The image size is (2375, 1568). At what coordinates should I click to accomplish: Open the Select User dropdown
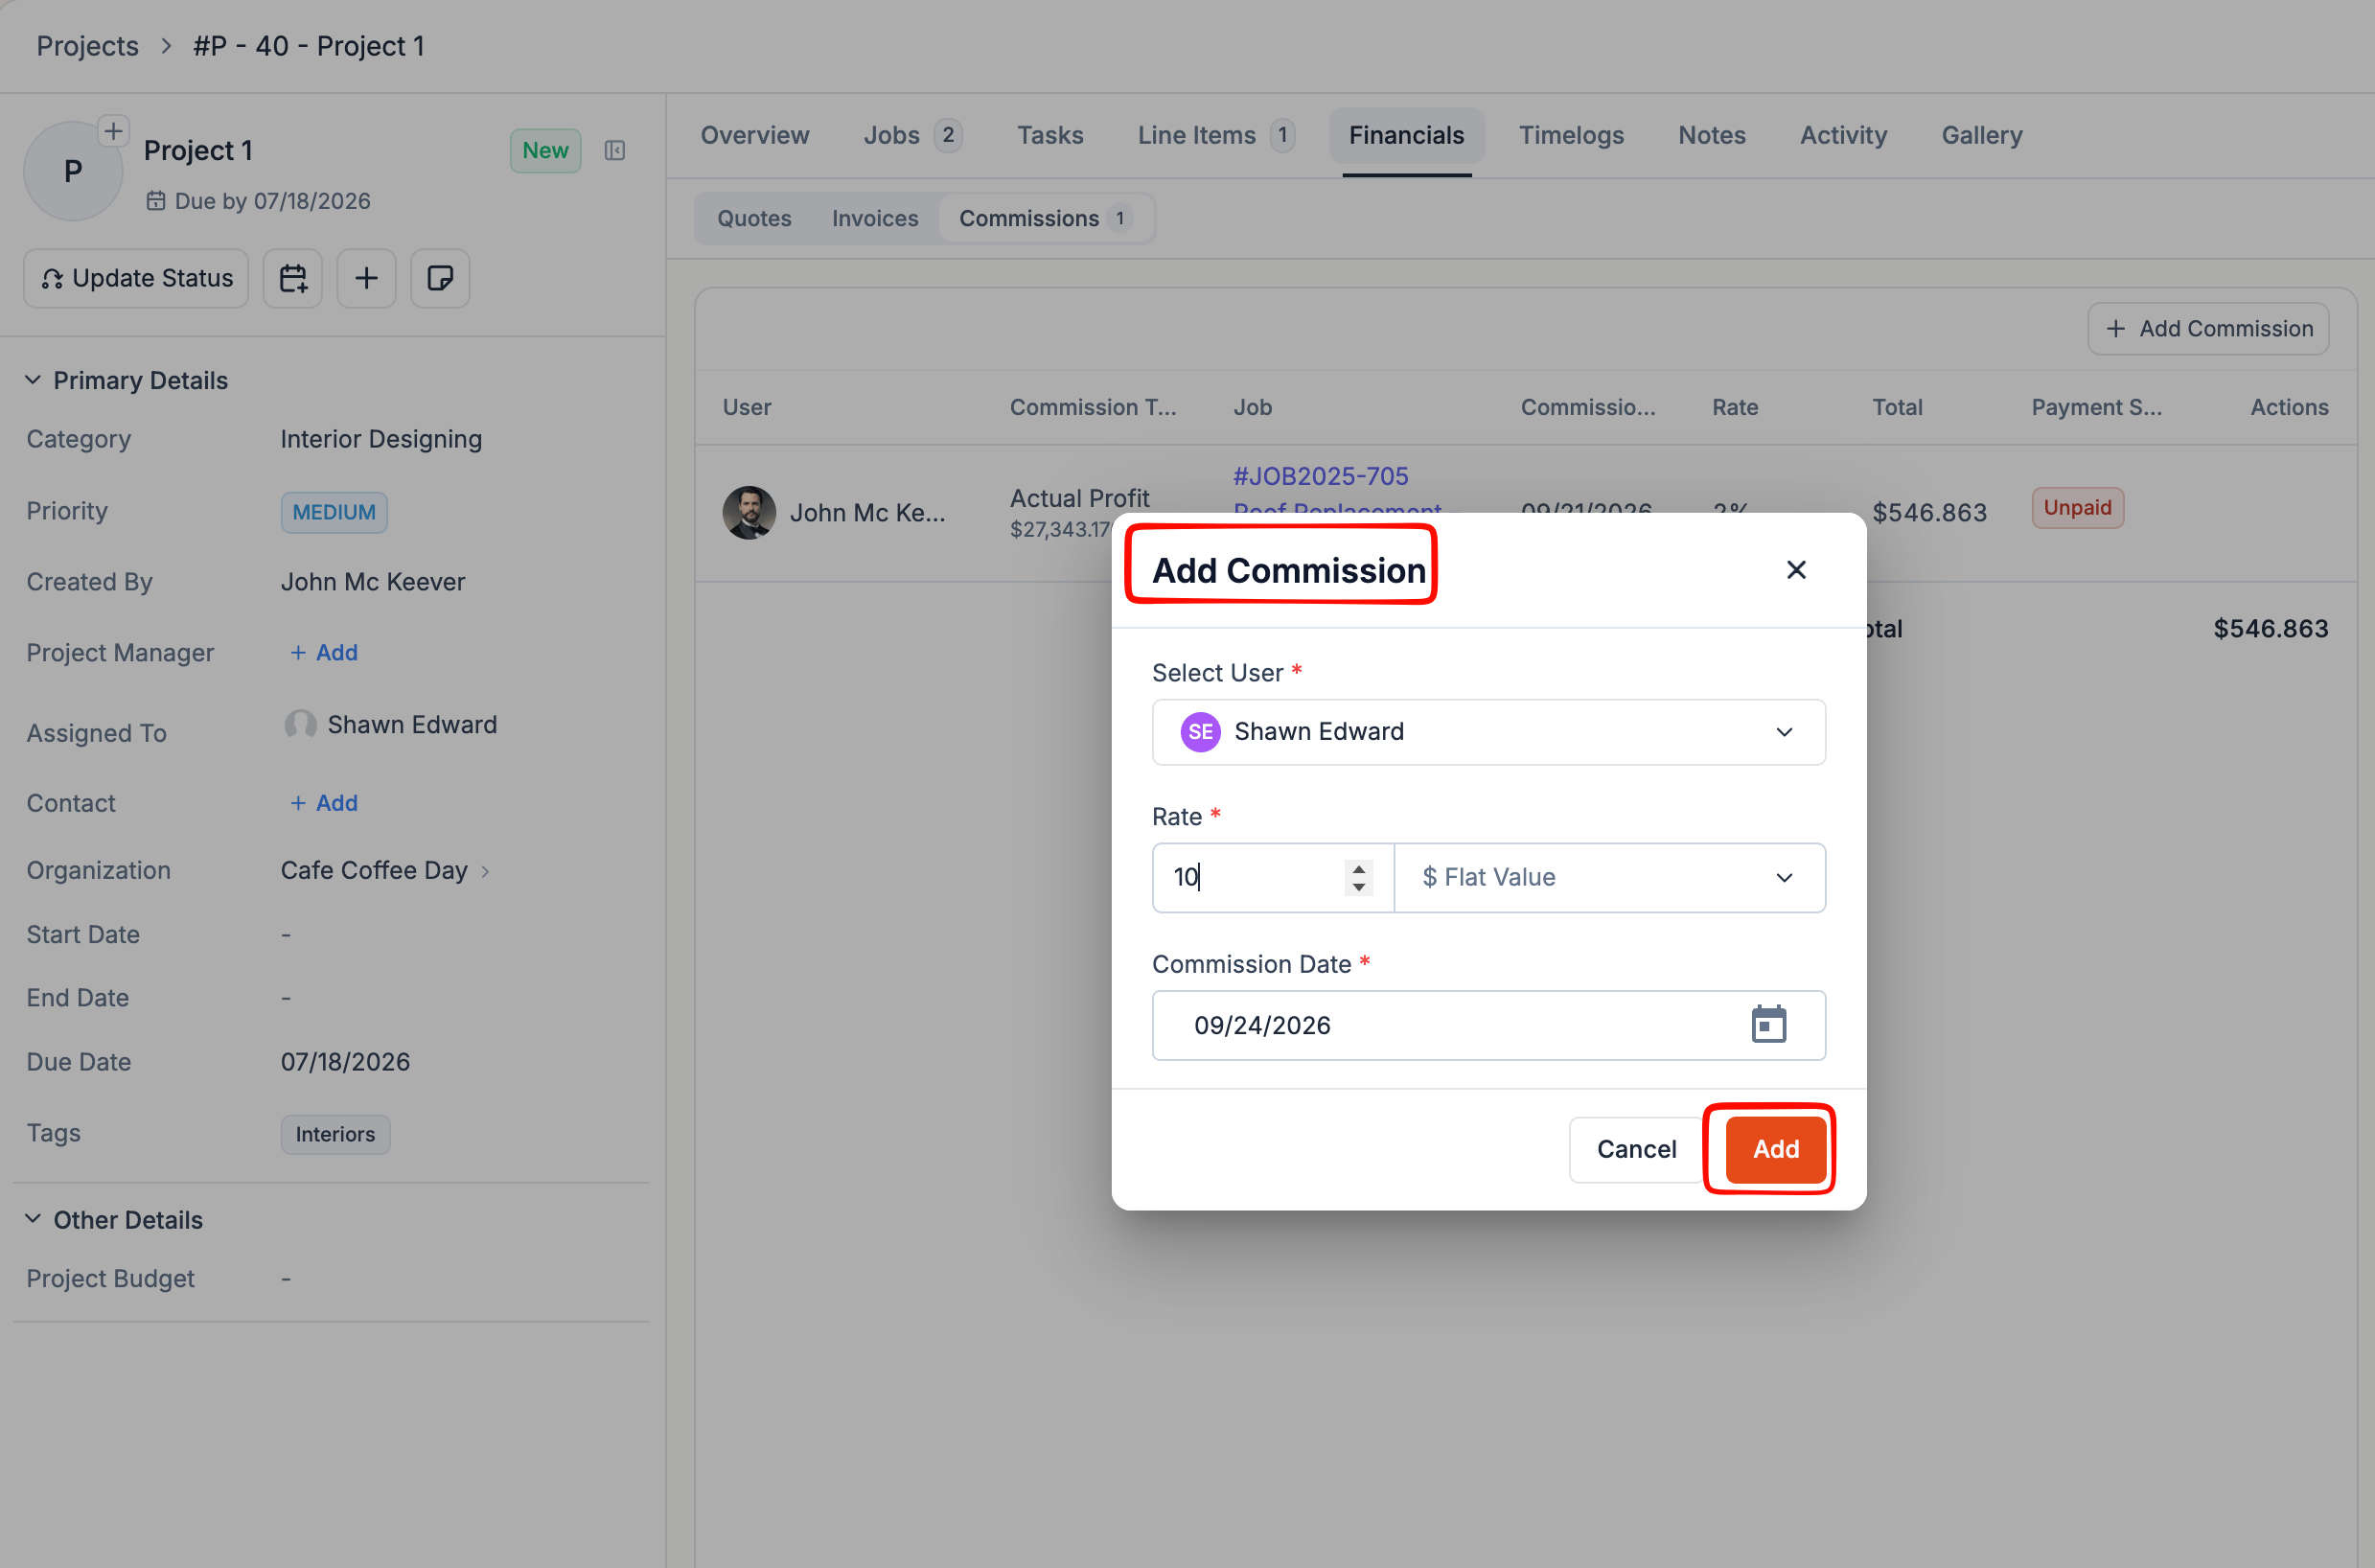click(1488, 732)
